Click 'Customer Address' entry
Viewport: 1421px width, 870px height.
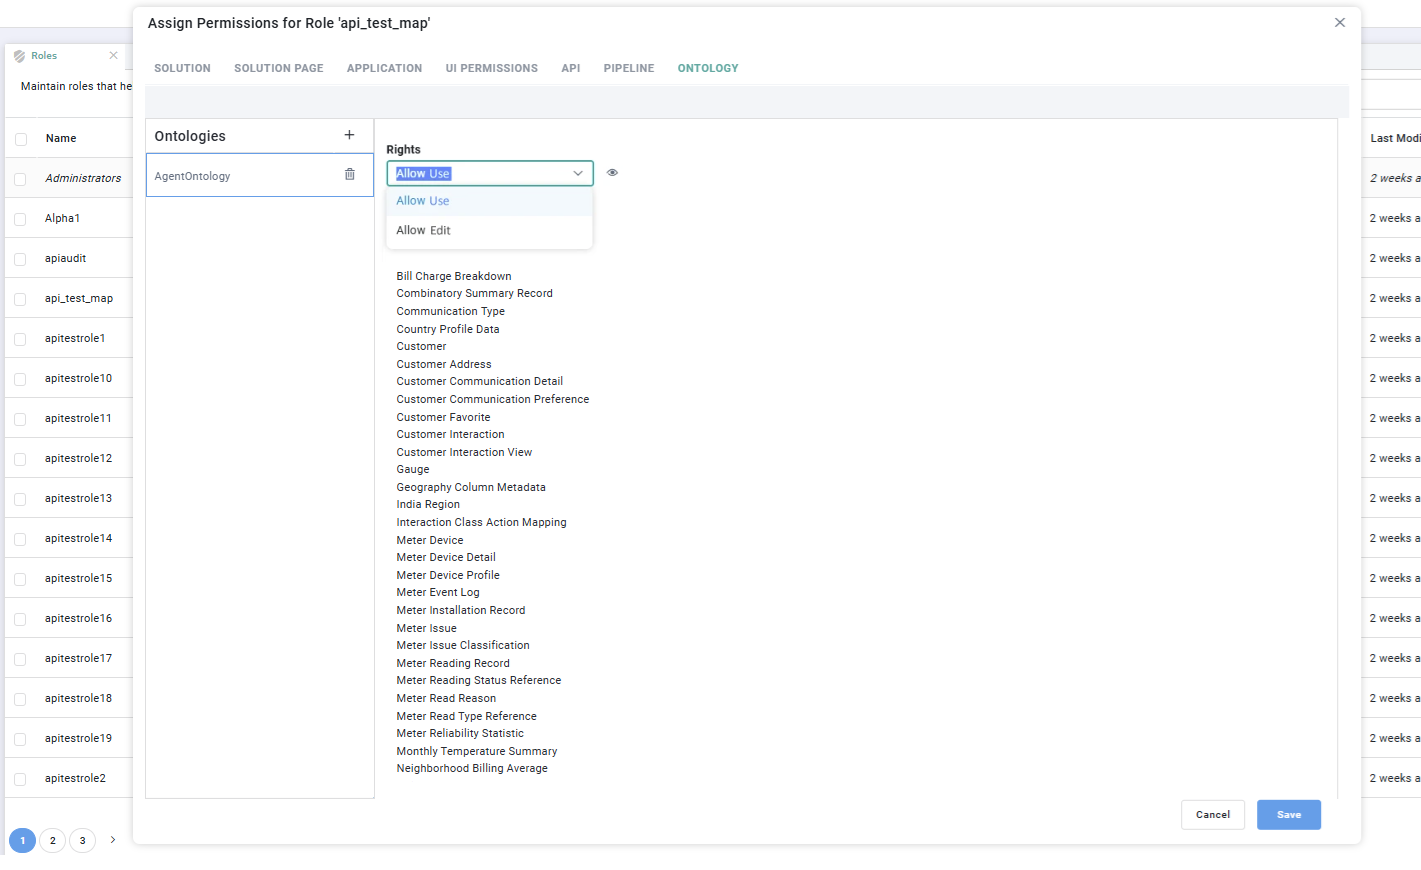pyautogui.click(x=444, y=364)
